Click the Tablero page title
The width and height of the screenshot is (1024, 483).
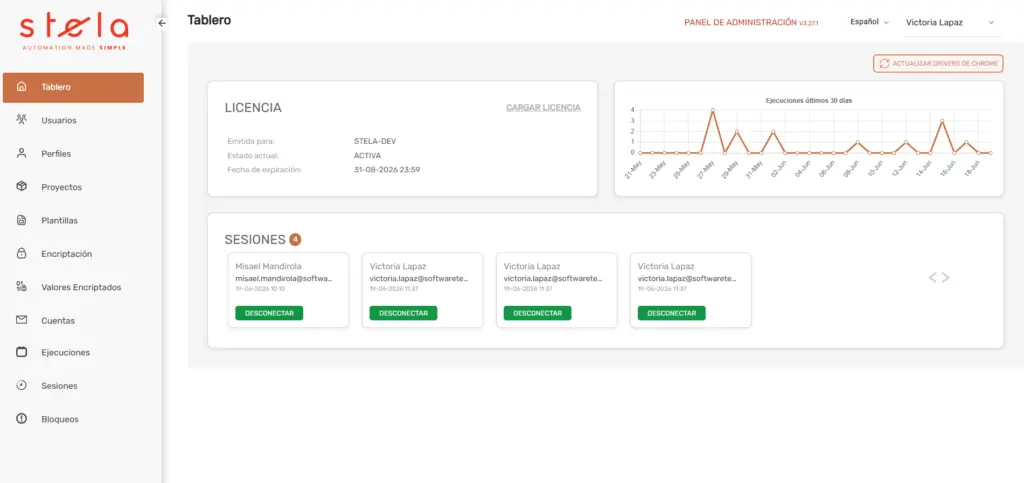click(x=209, y=20)
